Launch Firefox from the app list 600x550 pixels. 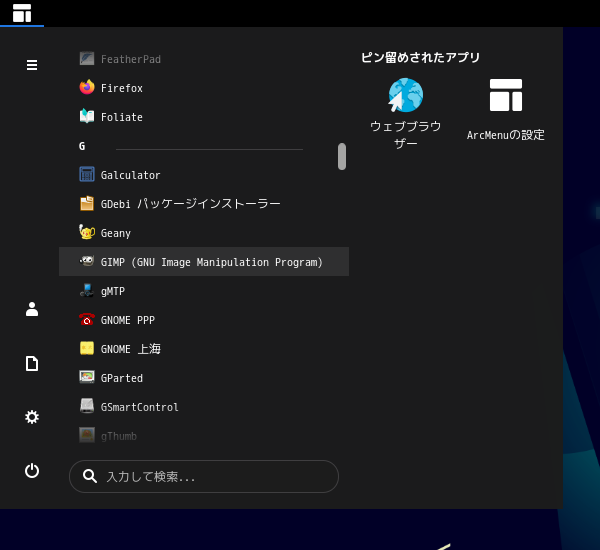coord(204,88)
